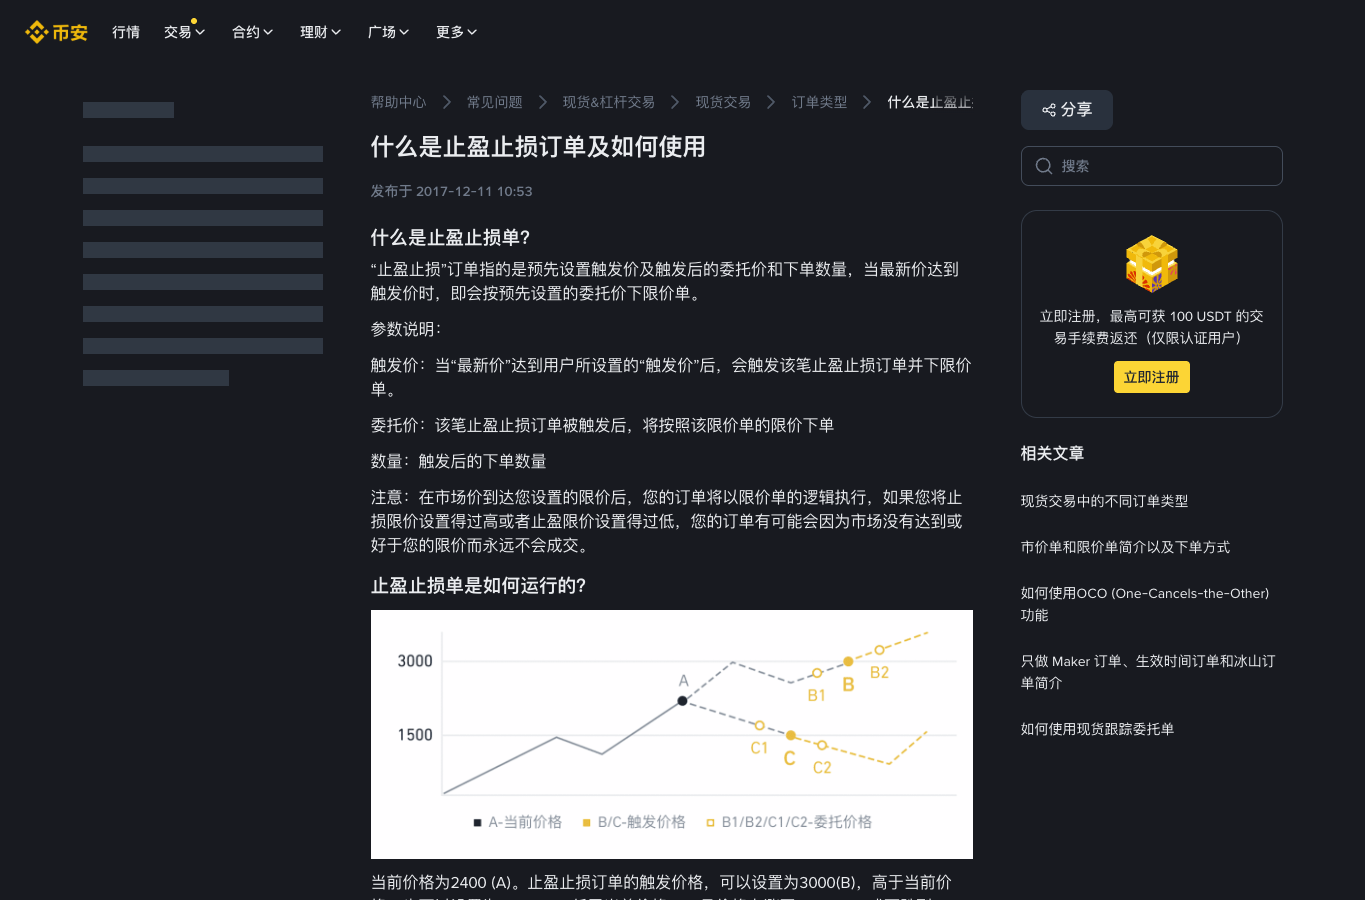This screenshot has width=1365, height=900.
Task: Click the 相关文章 heading
Action: point(1053,453)
